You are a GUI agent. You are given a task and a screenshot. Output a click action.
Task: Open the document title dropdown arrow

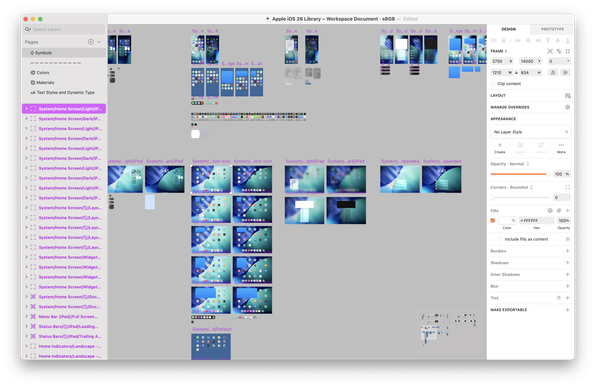pos(268,19)
